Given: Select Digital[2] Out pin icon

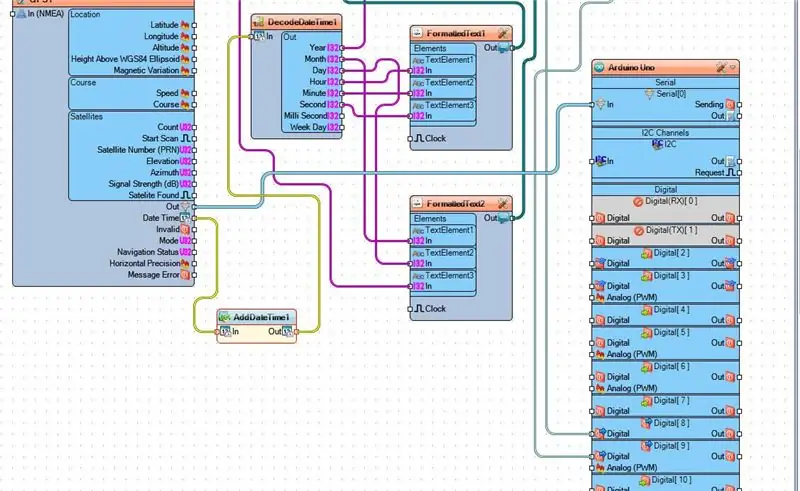Looking at the screenshot, I should (x=730, y=263).
